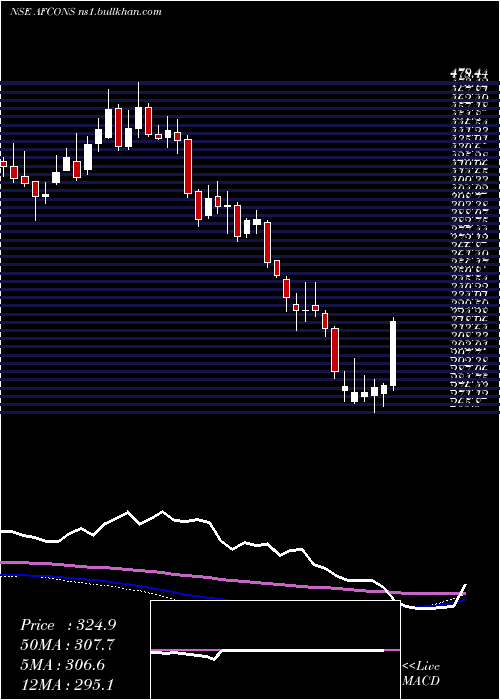Screen dimensions: 500x700
Task: Click the NSE AFCONS ns1.bullkhan.com title text
Action: [x=86, y=12]
